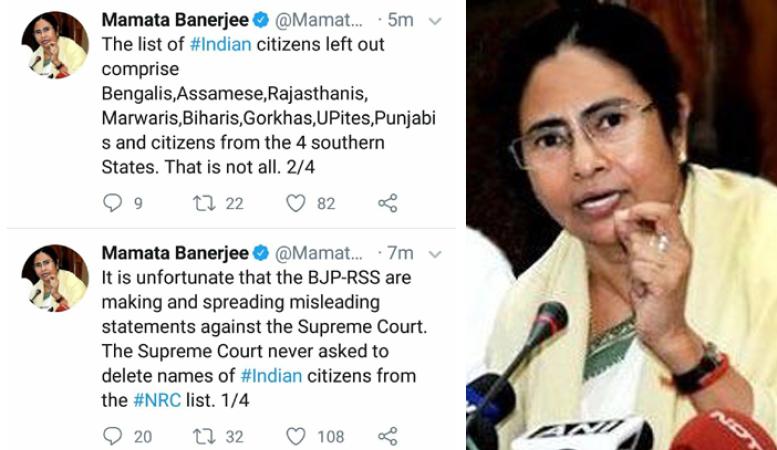Open Mamata Banerjee profile from bottom tweet name
This screenshot has width=777, height=450.
pyautogui.click(x=175, y=253)
